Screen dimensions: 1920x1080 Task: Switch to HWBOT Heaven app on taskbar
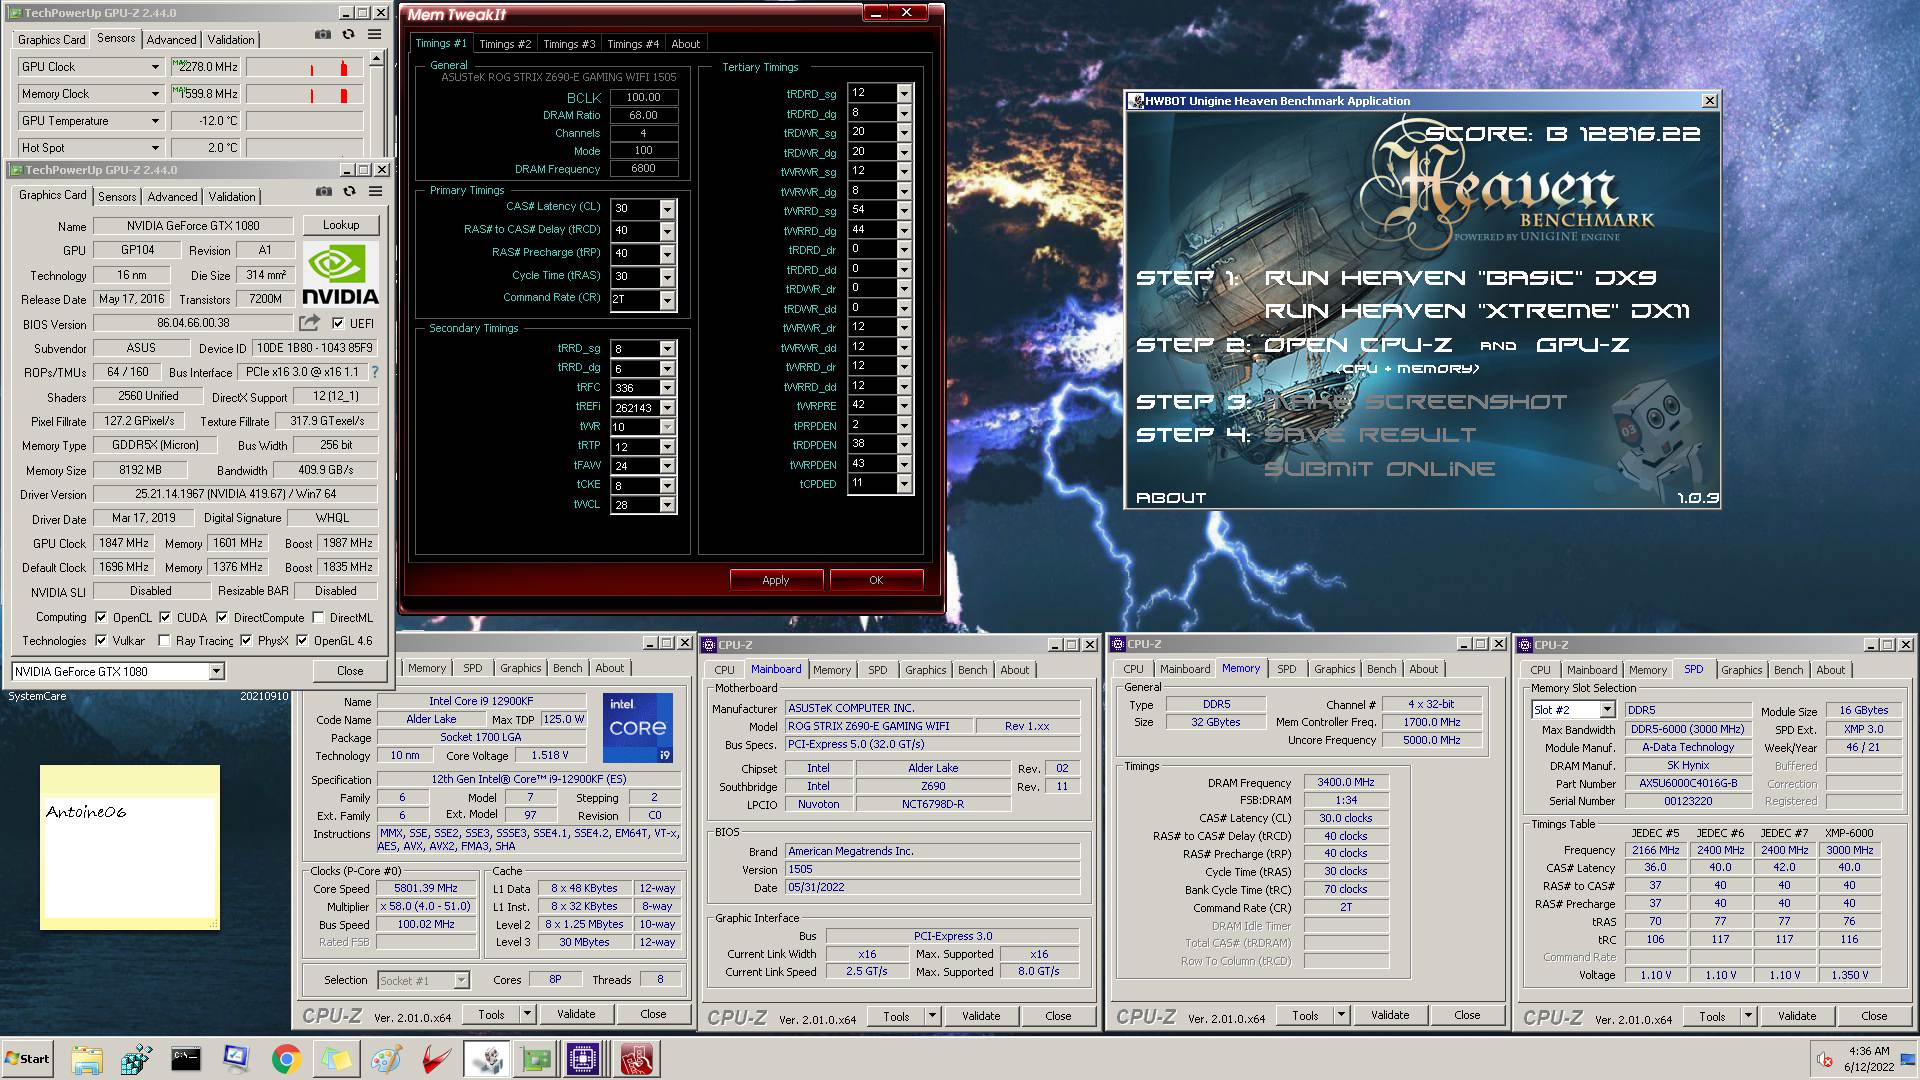(x=486, y=1059)
